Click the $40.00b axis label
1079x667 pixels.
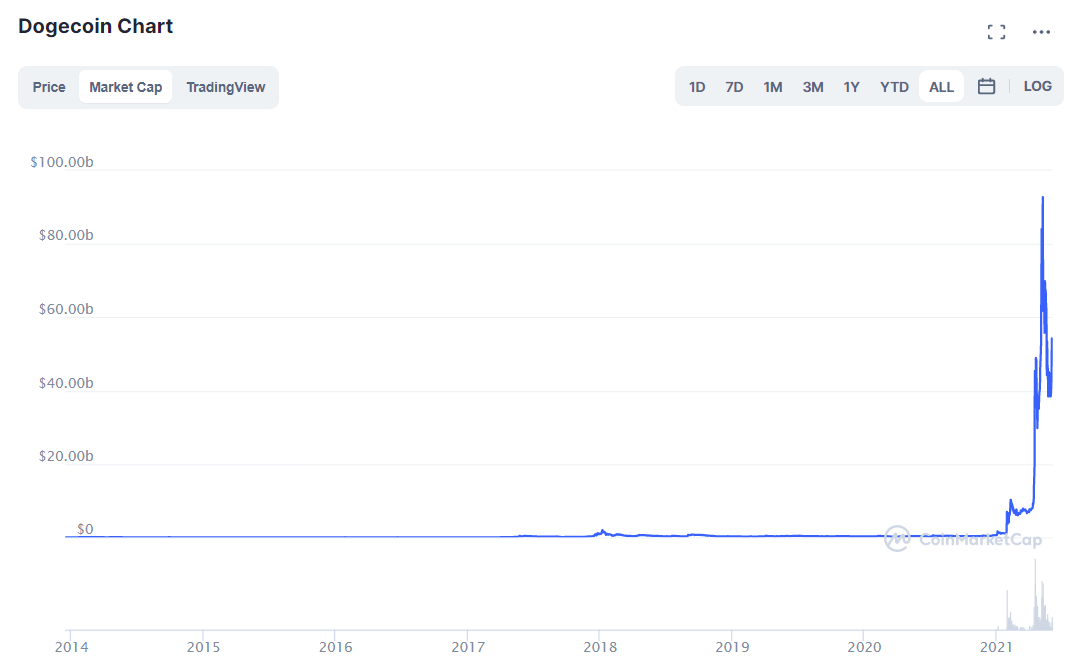66,383
